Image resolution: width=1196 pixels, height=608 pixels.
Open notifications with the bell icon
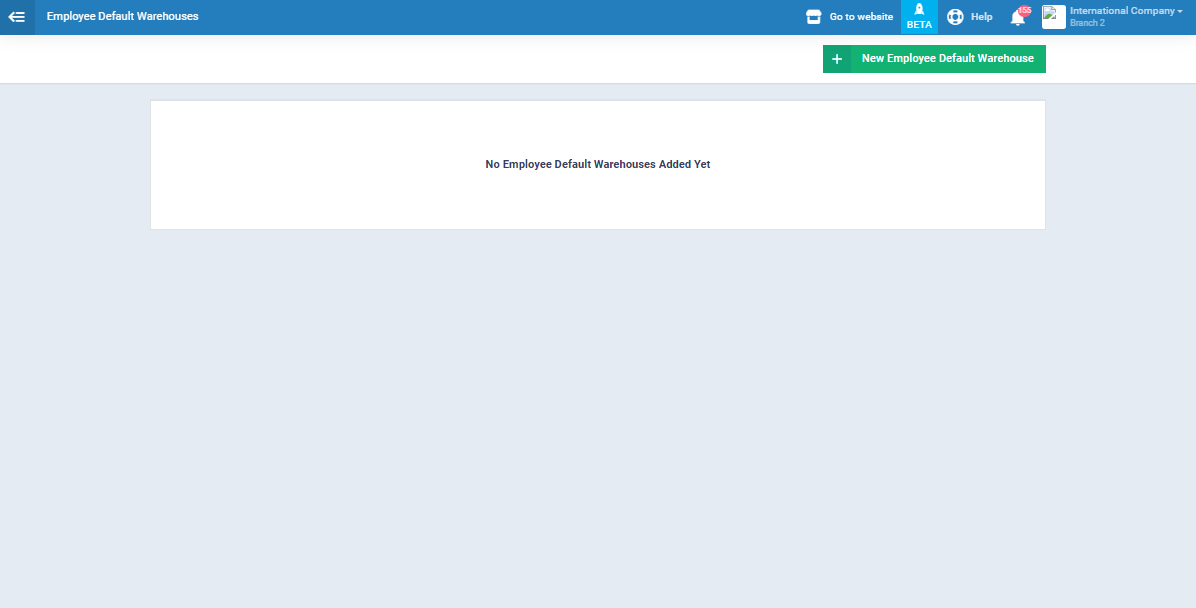1017,18
